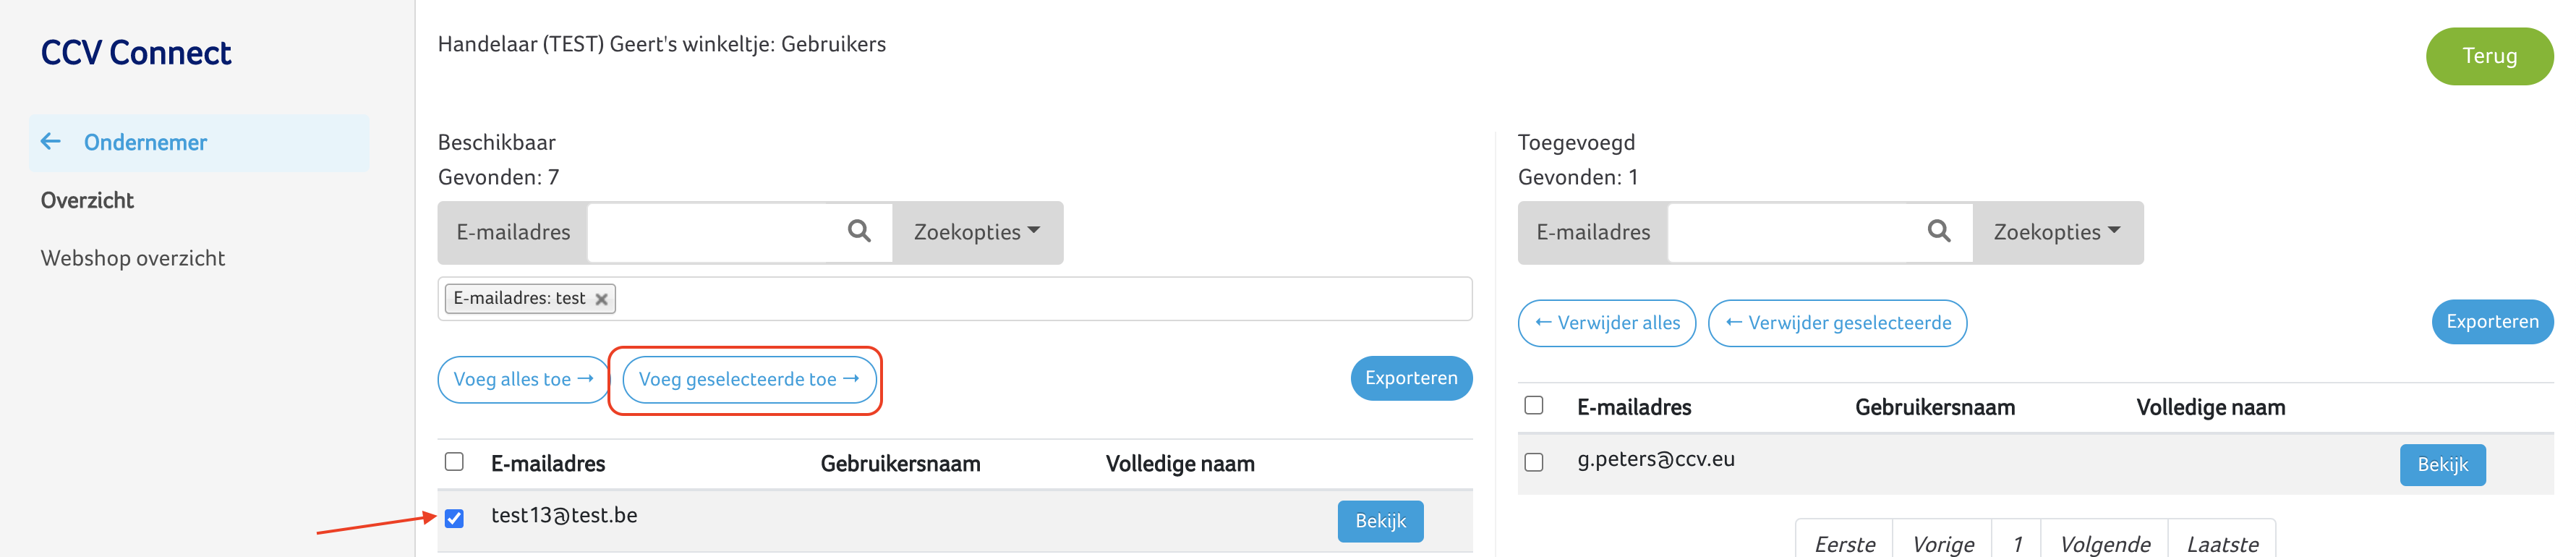The image size is (2576, 557).
Task: Focus the E-mailadres search field in Beschikbaar
Action: [715, 232]
